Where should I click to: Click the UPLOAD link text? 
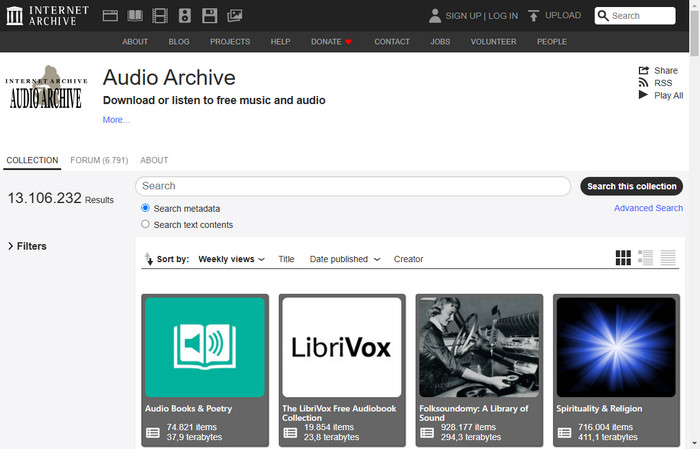563,15
